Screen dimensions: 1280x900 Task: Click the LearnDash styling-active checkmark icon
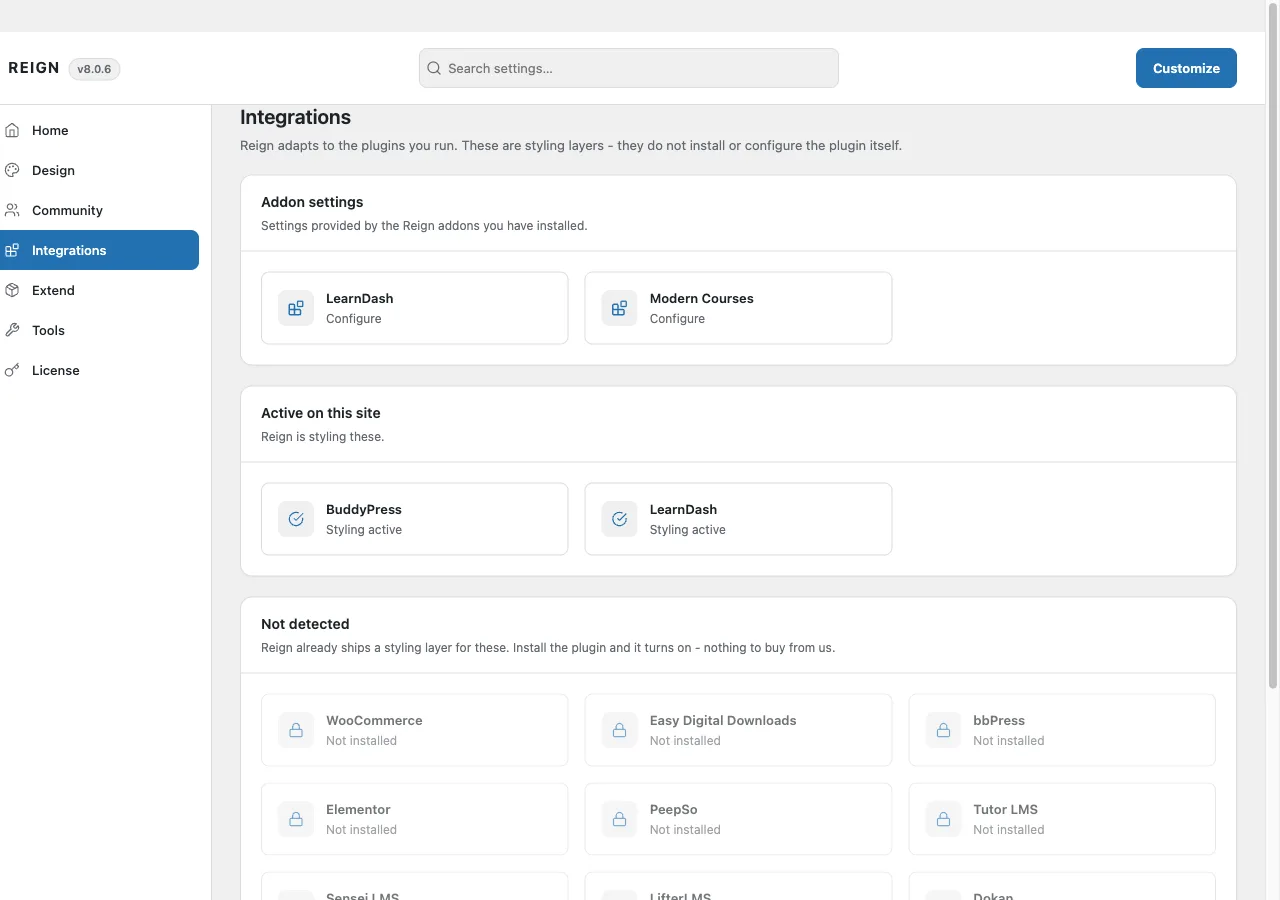[620, 519]
